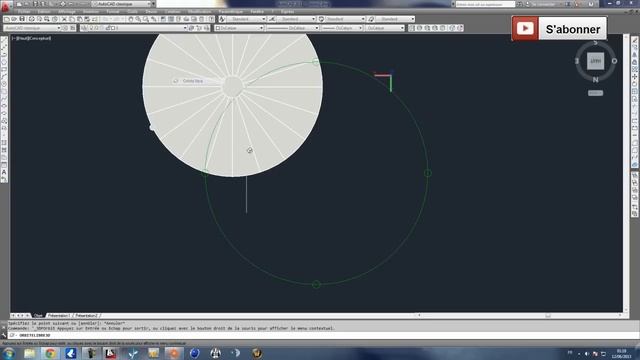Screen dimensions: 640x360
Task: Switch to the Présentation2 layout tab
Action: click(x=87, y=316)
